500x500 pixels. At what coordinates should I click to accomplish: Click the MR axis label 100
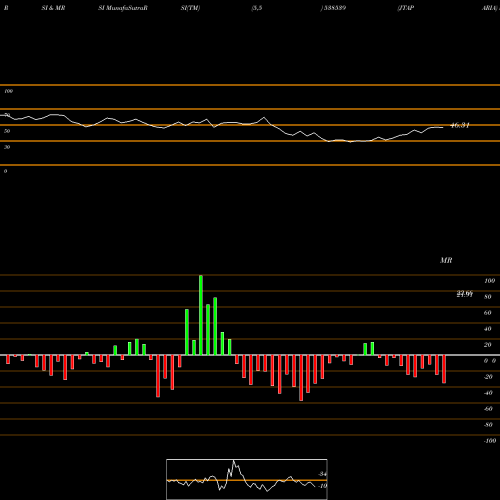(x=490, y=281)
